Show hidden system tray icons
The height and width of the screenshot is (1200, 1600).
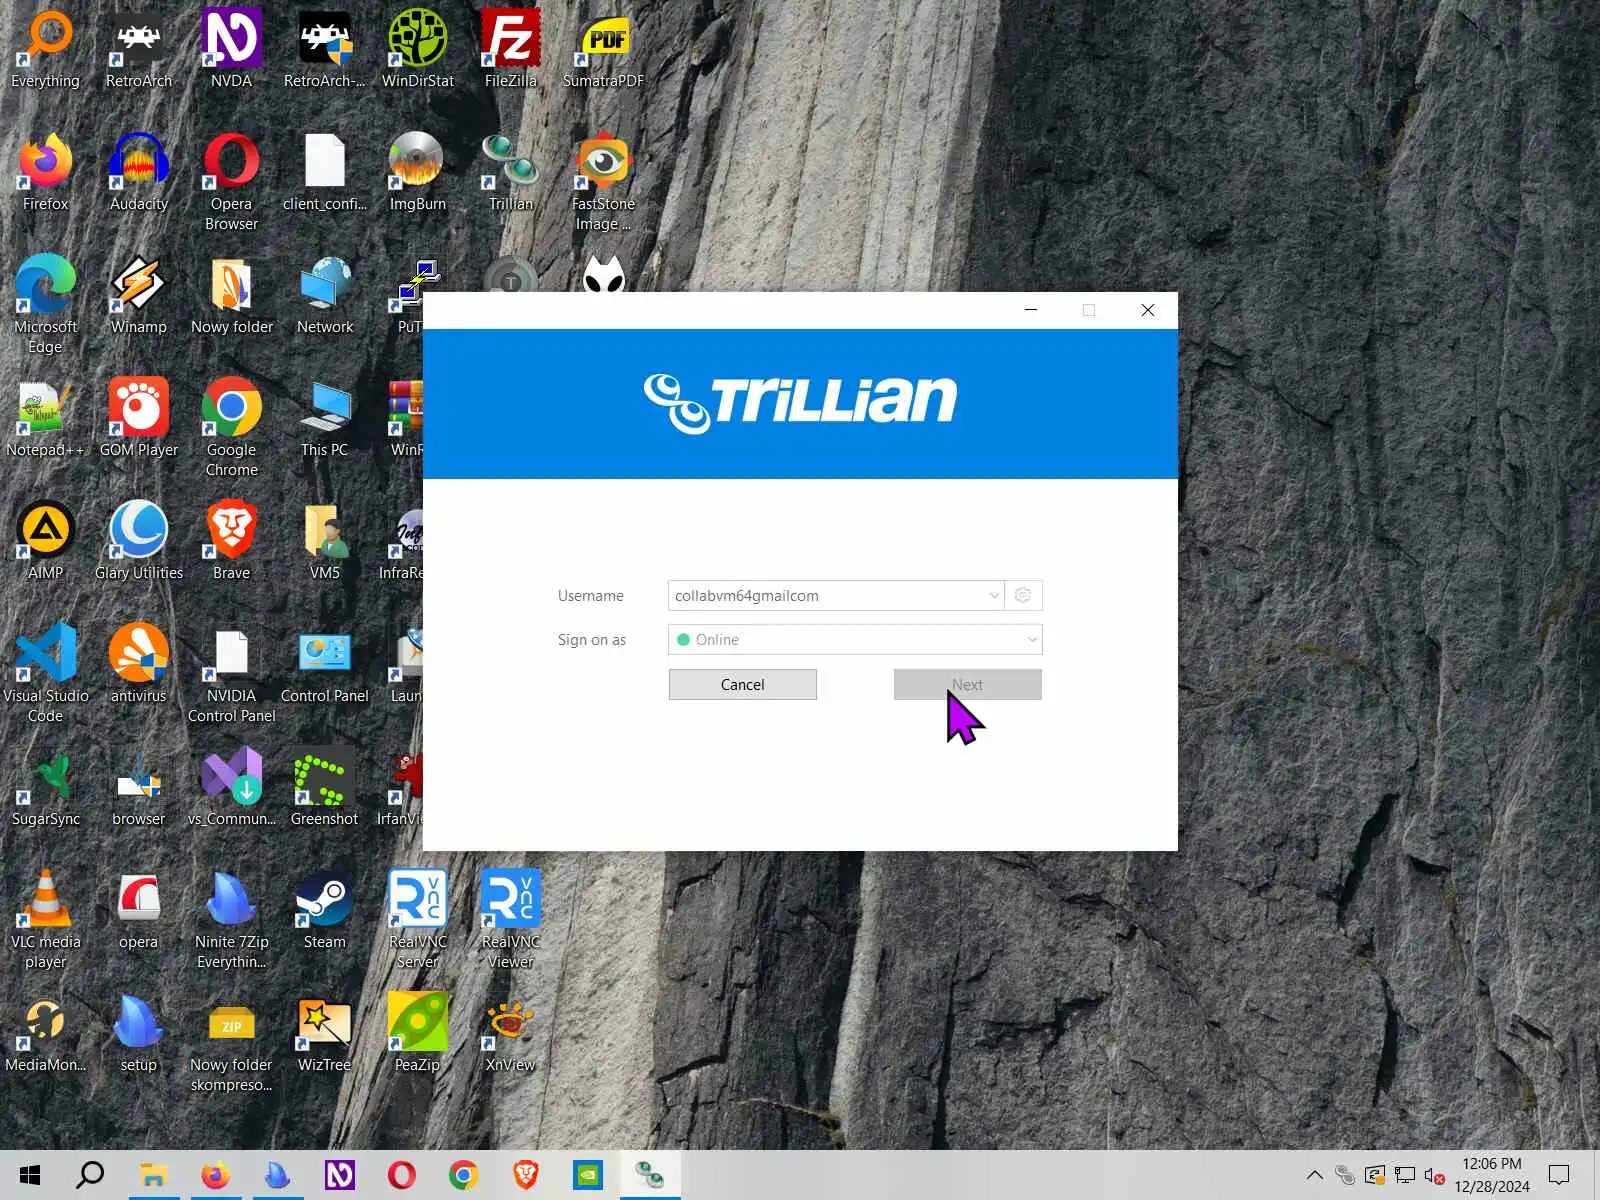[x=1315, y=1175]
